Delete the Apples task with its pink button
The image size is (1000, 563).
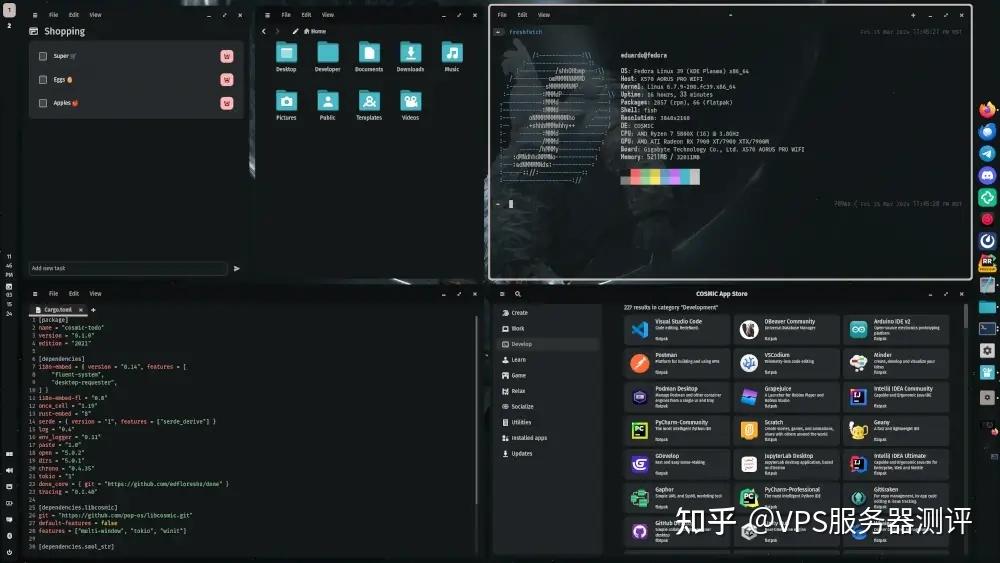click(226, 103)
